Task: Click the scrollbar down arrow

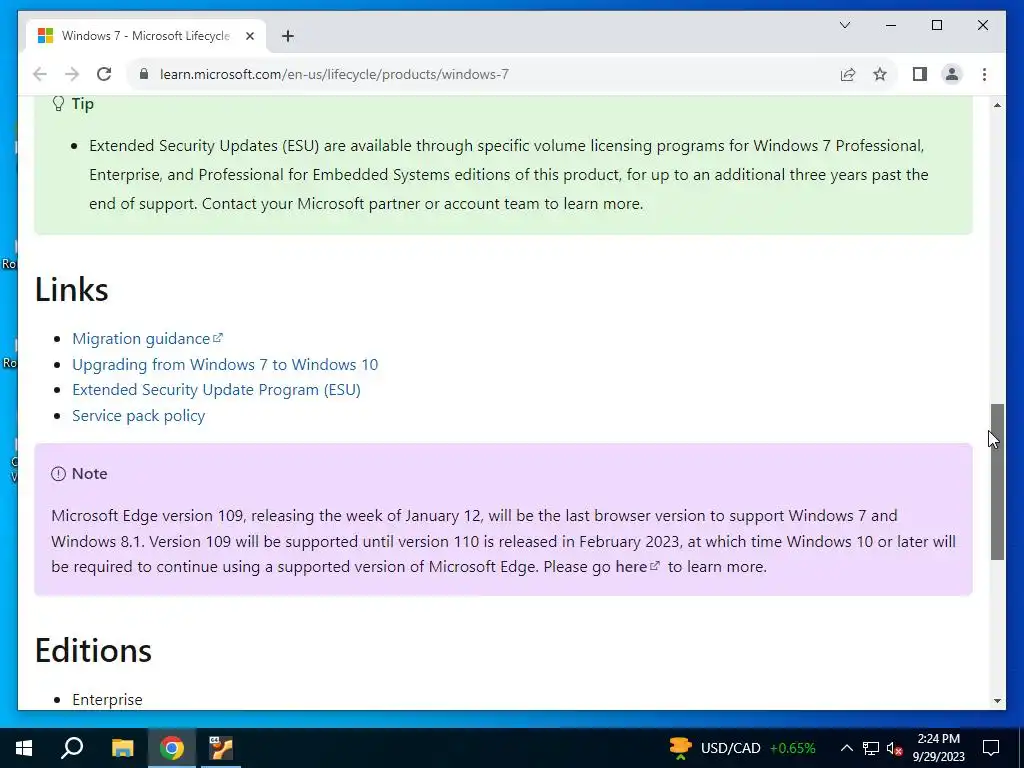Action: click(x=997, y=701)
